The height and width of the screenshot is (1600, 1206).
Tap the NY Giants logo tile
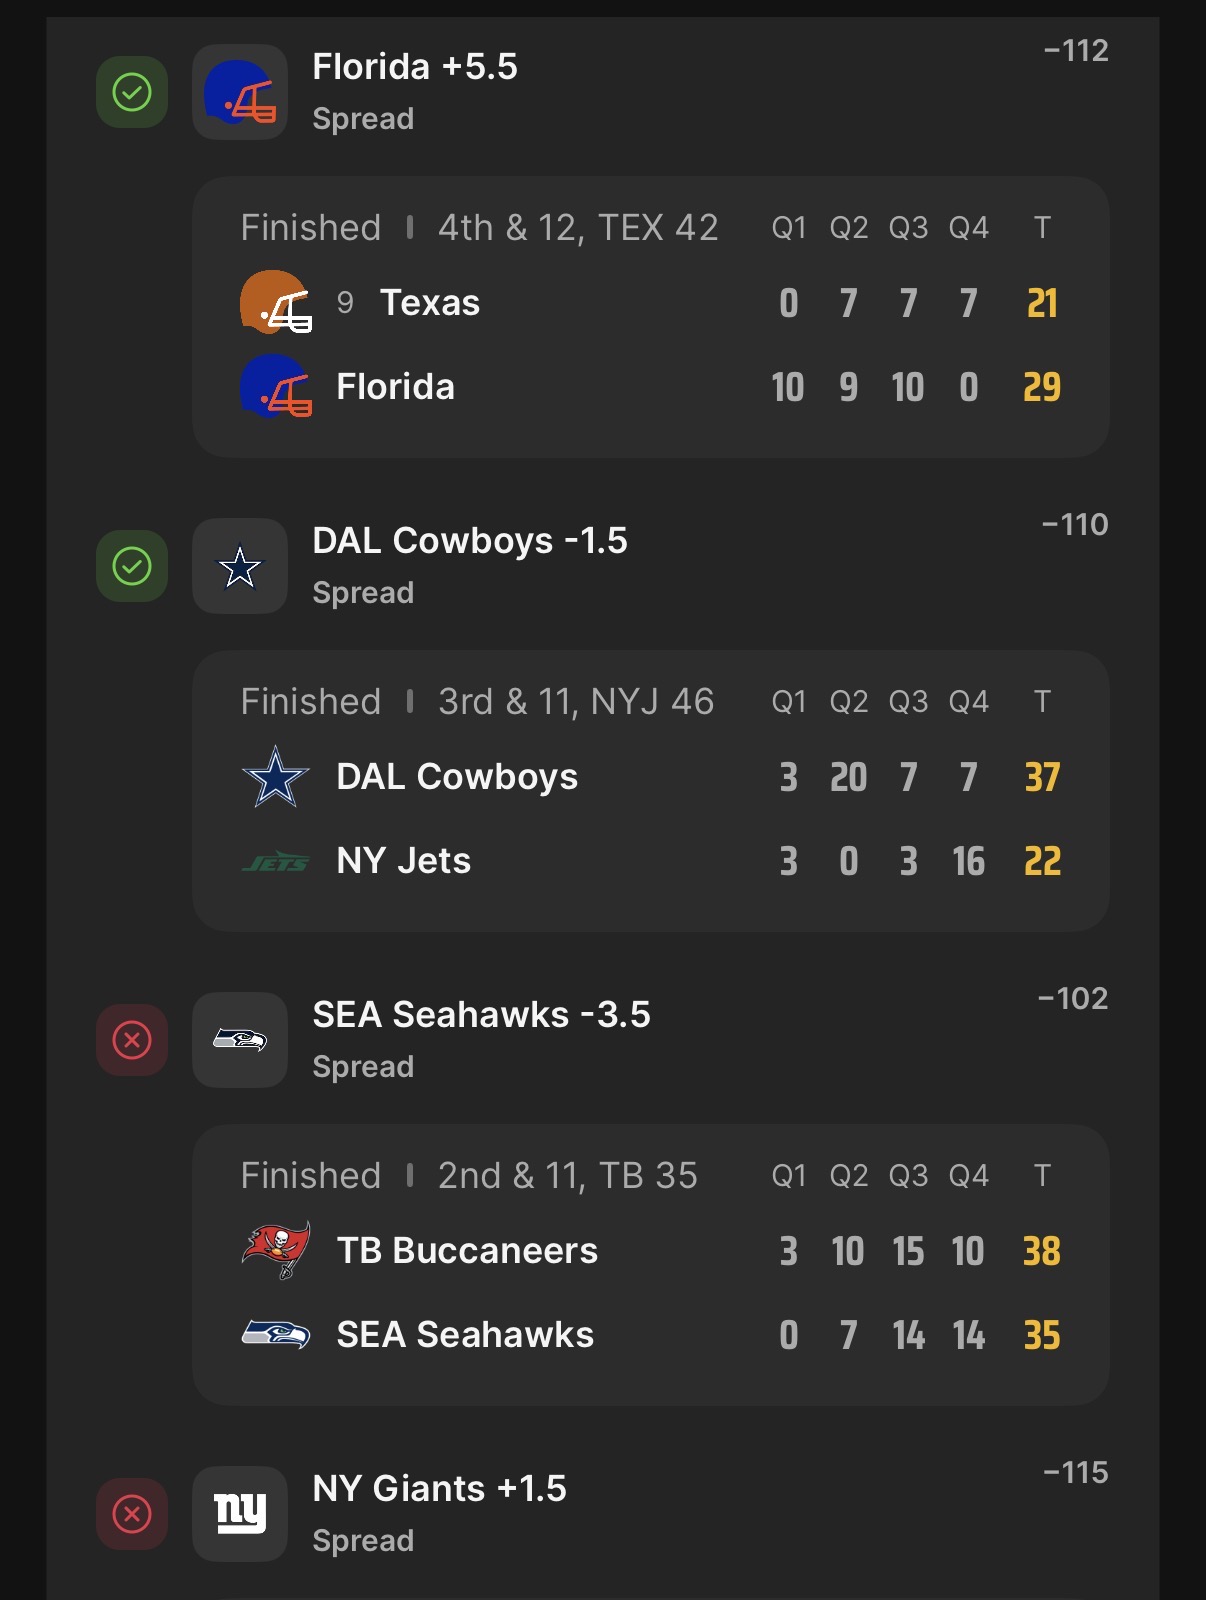240,1514
